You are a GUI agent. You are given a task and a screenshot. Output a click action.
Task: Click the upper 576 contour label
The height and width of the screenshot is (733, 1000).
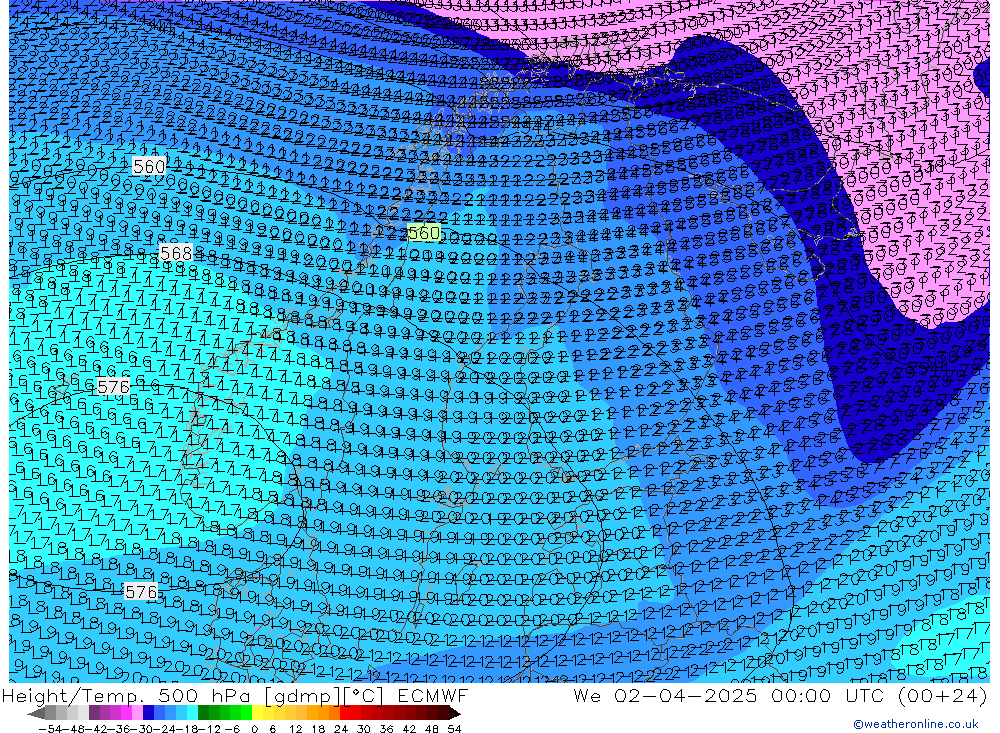pos(113,387)
